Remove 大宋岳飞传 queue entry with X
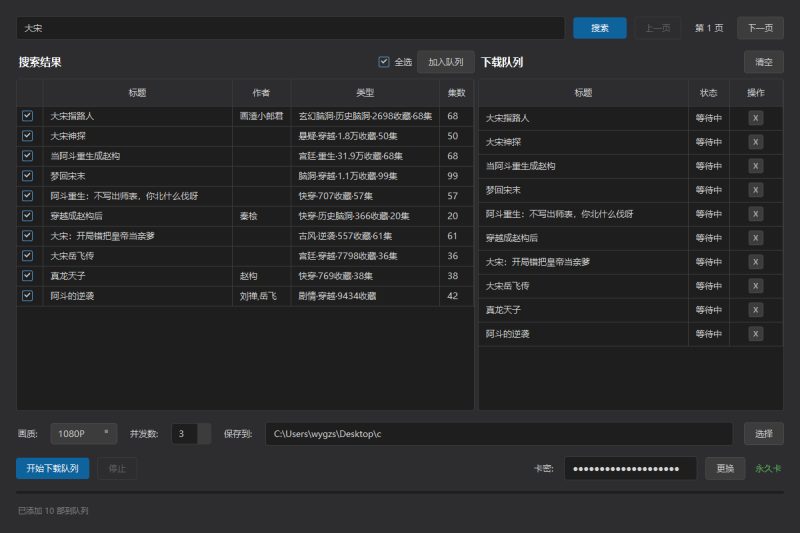Viewport: 800px width, 533px height. pos(756,285)
